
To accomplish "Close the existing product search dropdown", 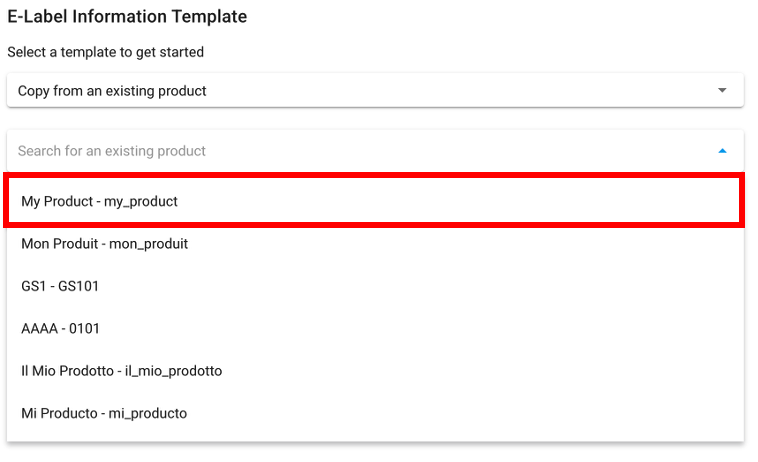I will [x=722, y=151].
